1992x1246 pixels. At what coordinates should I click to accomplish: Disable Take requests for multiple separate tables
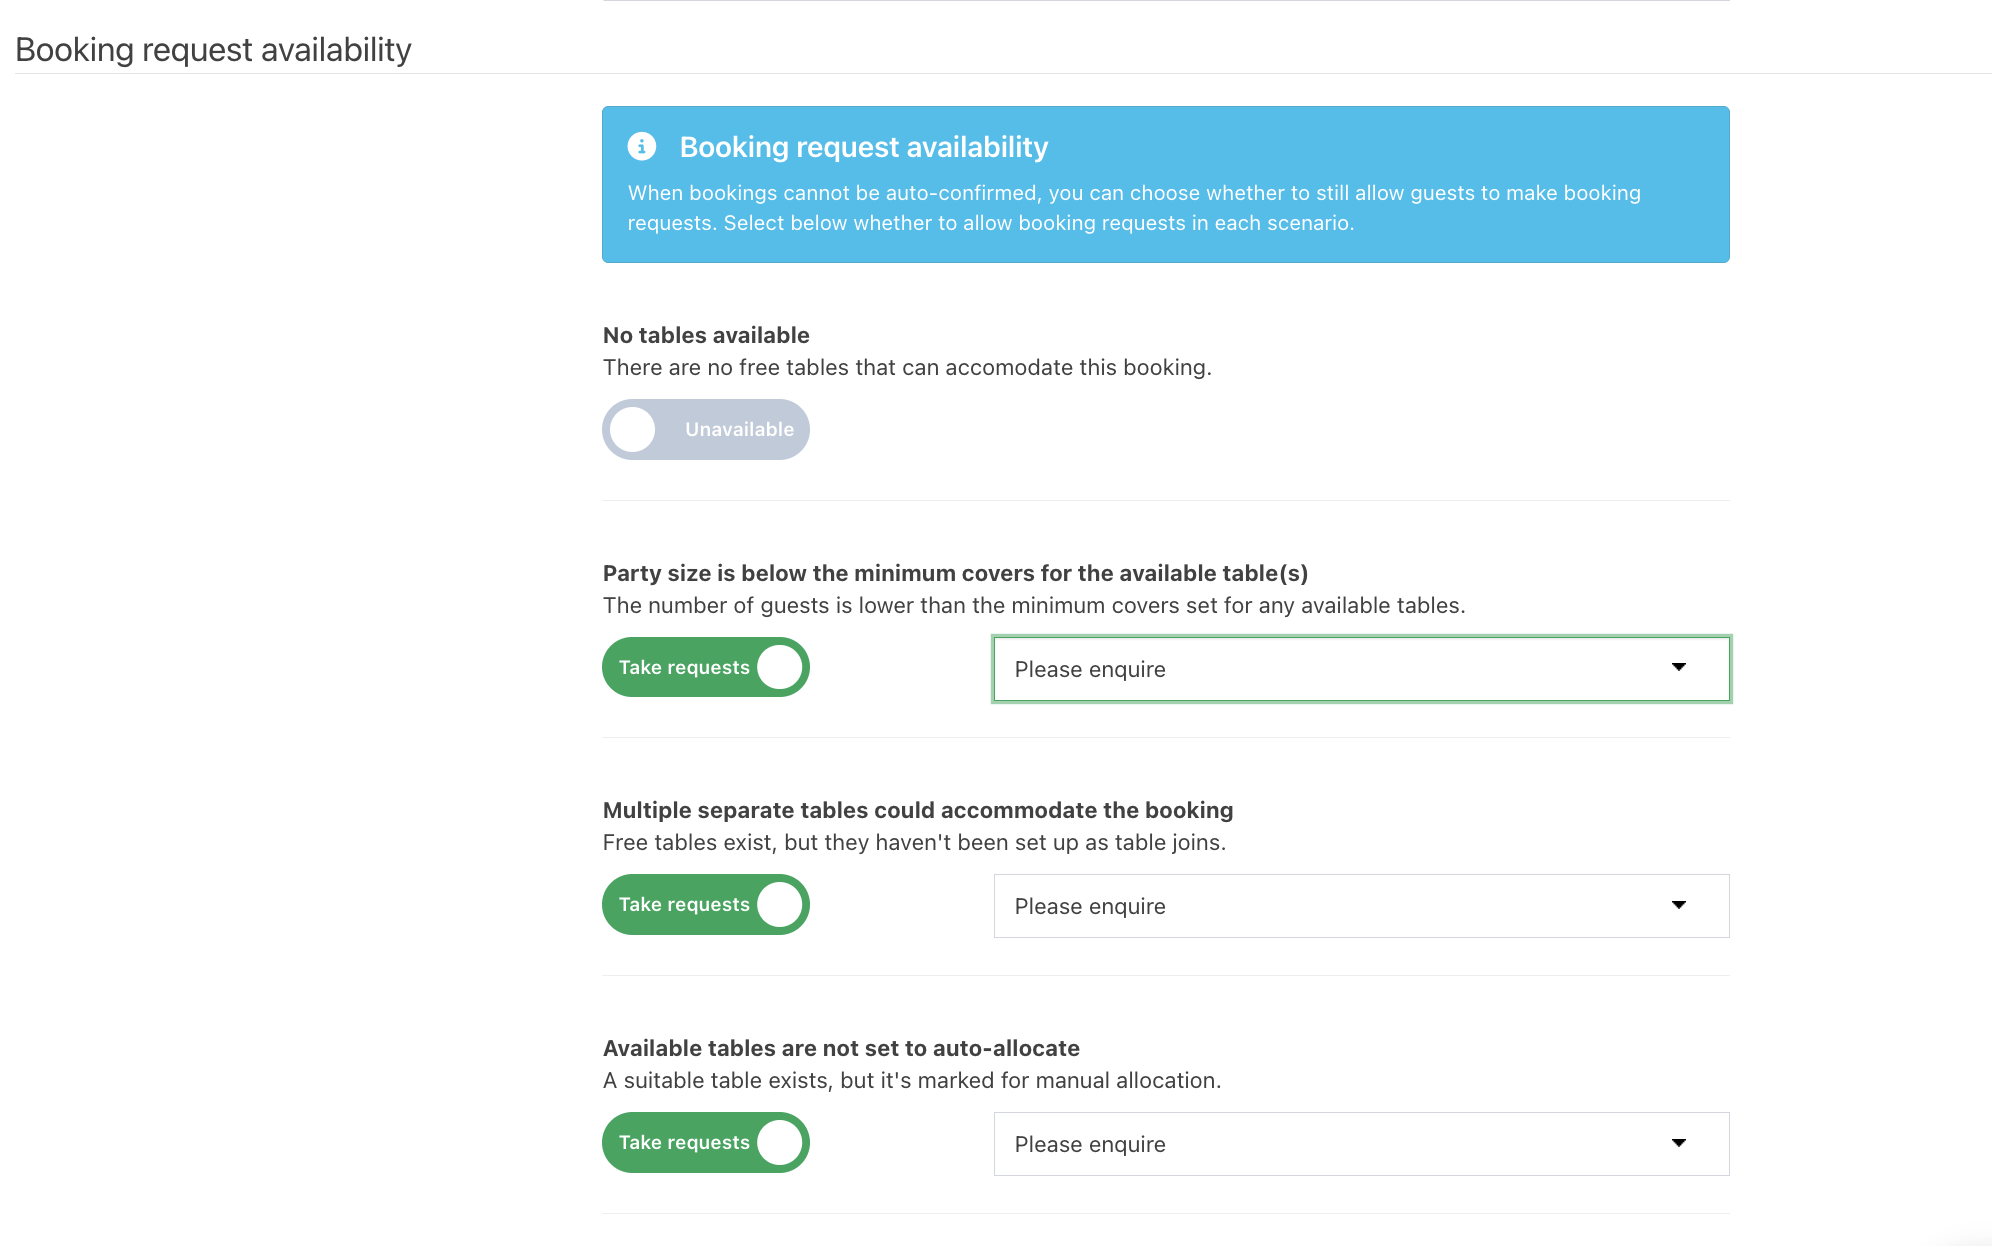[705, 905]
